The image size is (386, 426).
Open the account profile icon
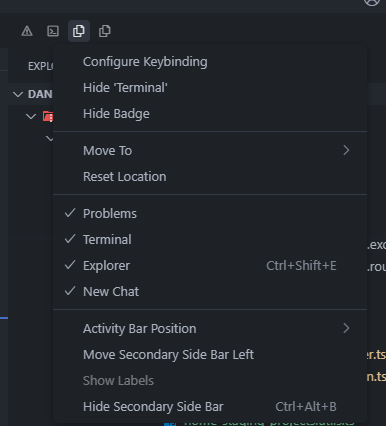click(x=372, y=2)
